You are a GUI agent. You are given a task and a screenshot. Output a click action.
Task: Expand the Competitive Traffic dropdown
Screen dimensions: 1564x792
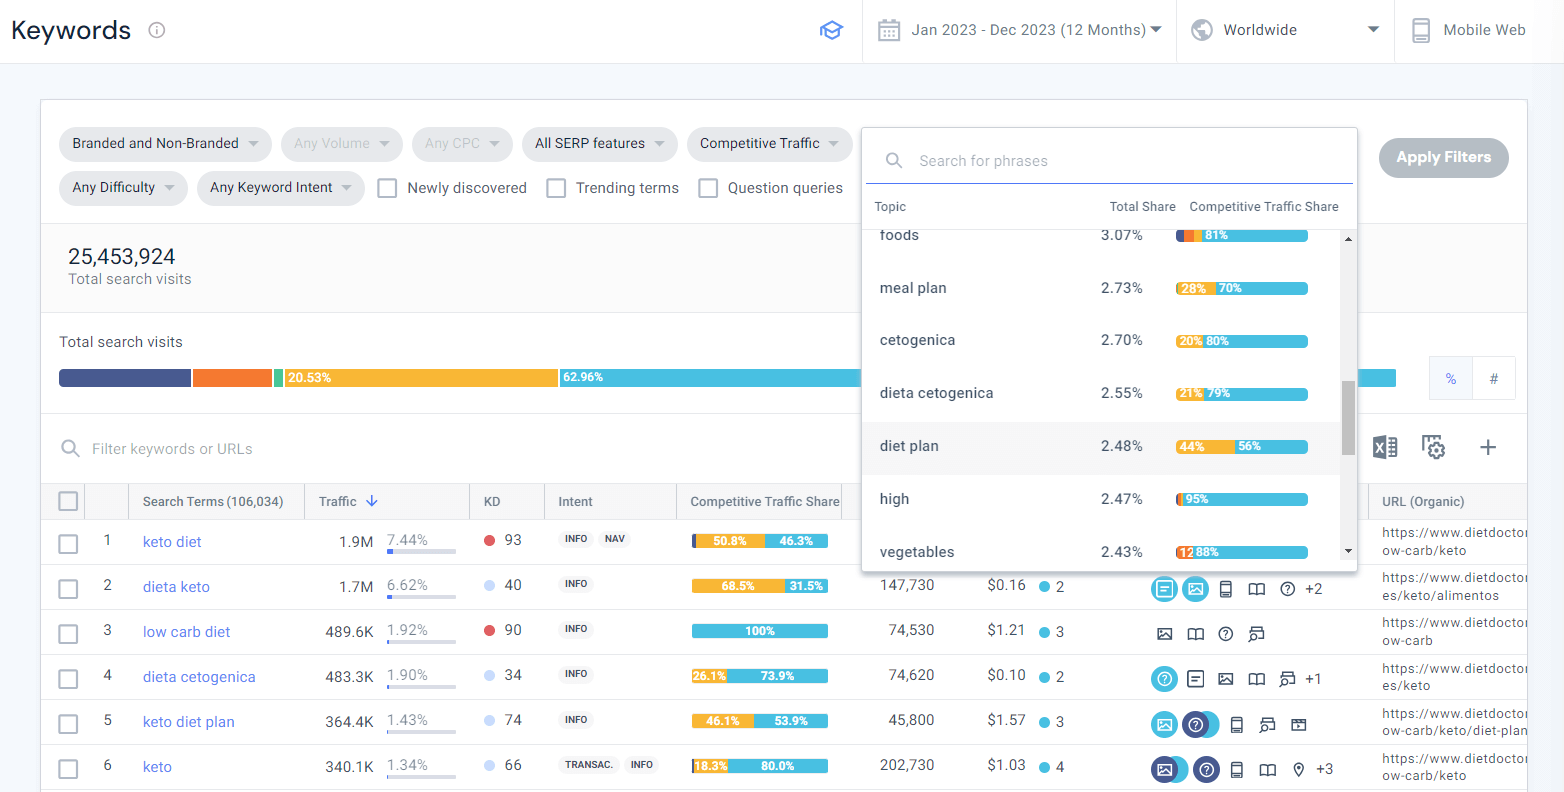click(770, 144)
